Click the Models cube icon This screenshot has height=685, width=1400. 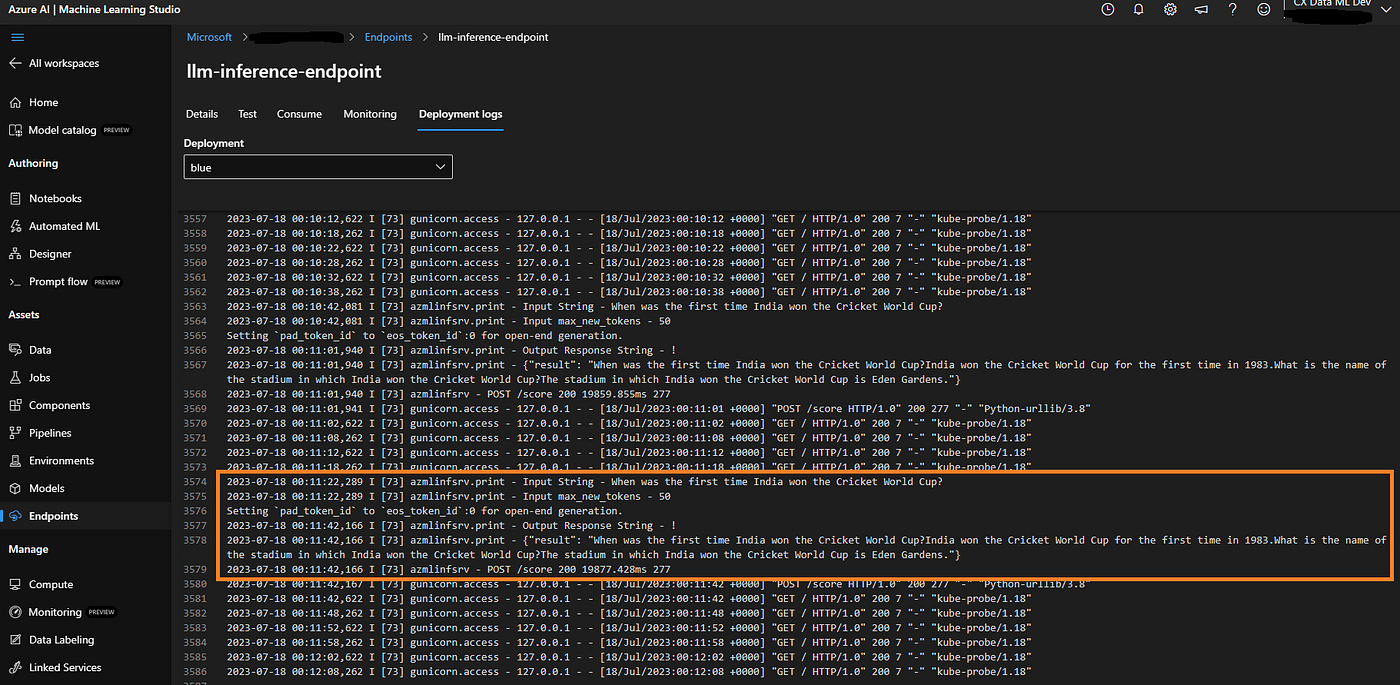click(x=15, y=488)
